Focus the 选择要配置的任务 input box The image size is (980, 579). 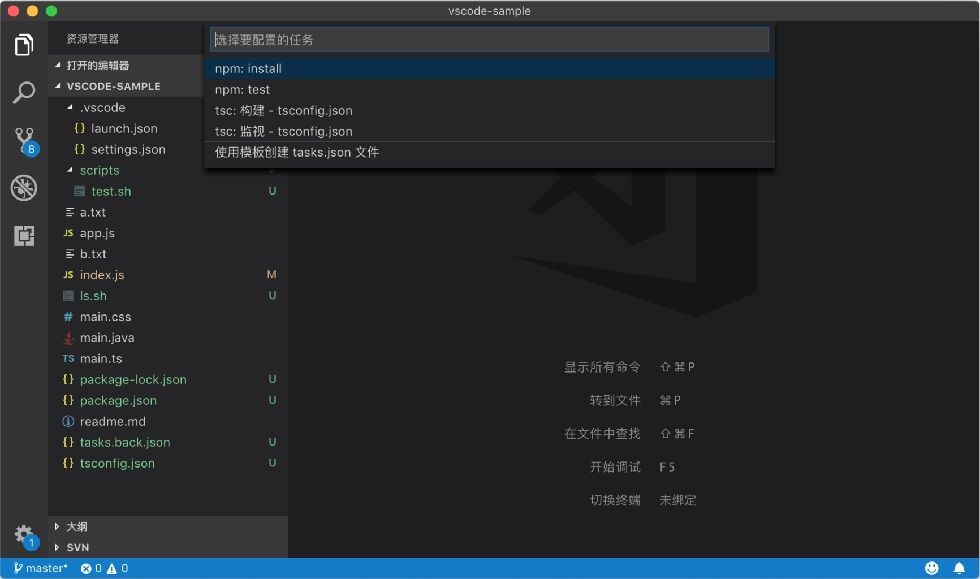(489, 39)
